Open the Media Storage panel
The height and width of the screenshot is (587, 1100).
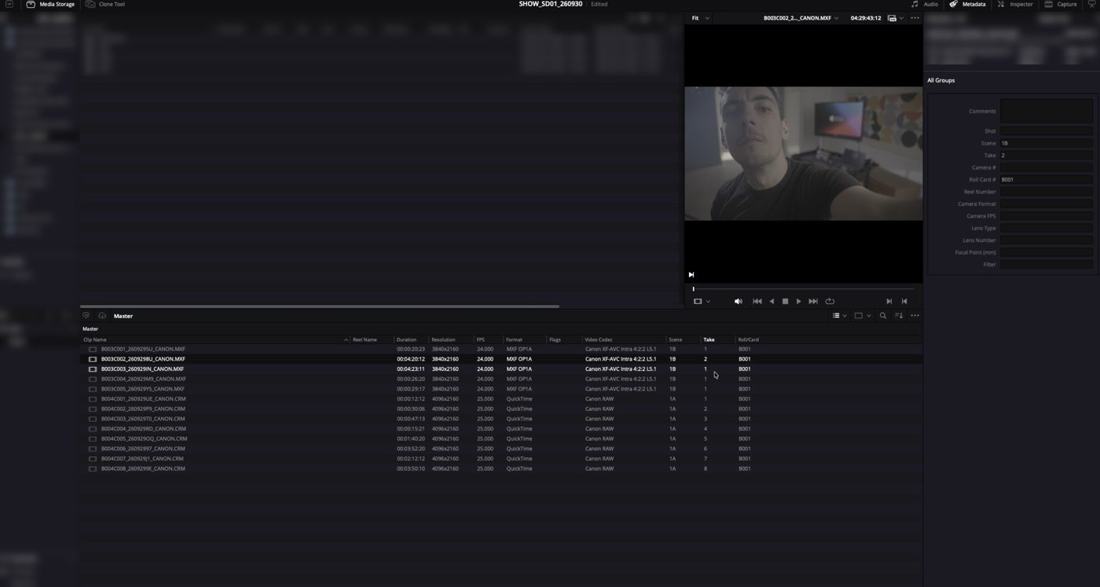[x=51, y=4]
